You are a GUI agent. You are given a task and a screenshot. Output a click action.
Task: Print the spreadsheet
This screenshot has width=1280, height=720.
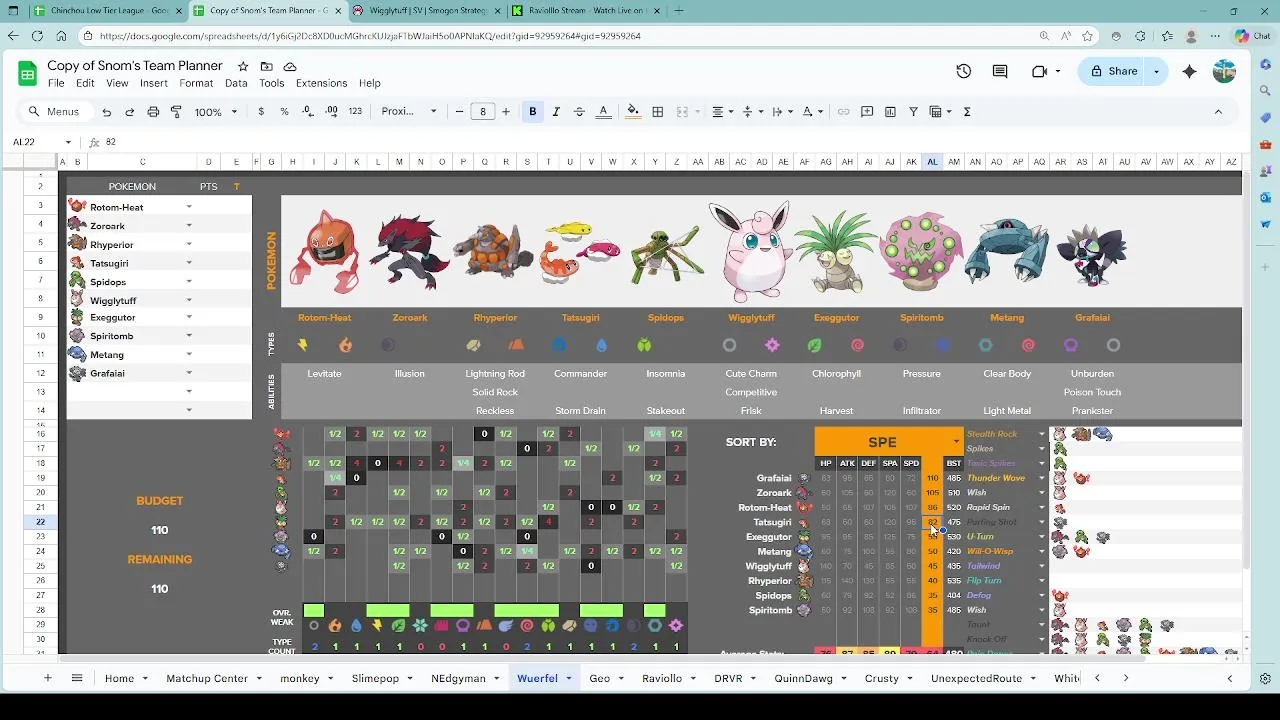[153, 112]
